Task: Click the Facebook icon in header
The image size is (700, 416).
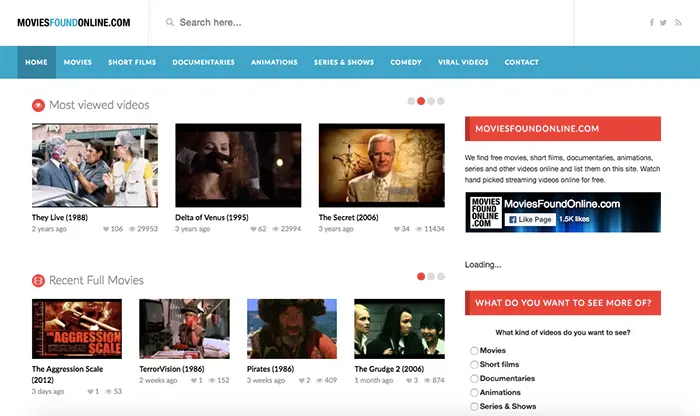Action: (x=651, y=22)
